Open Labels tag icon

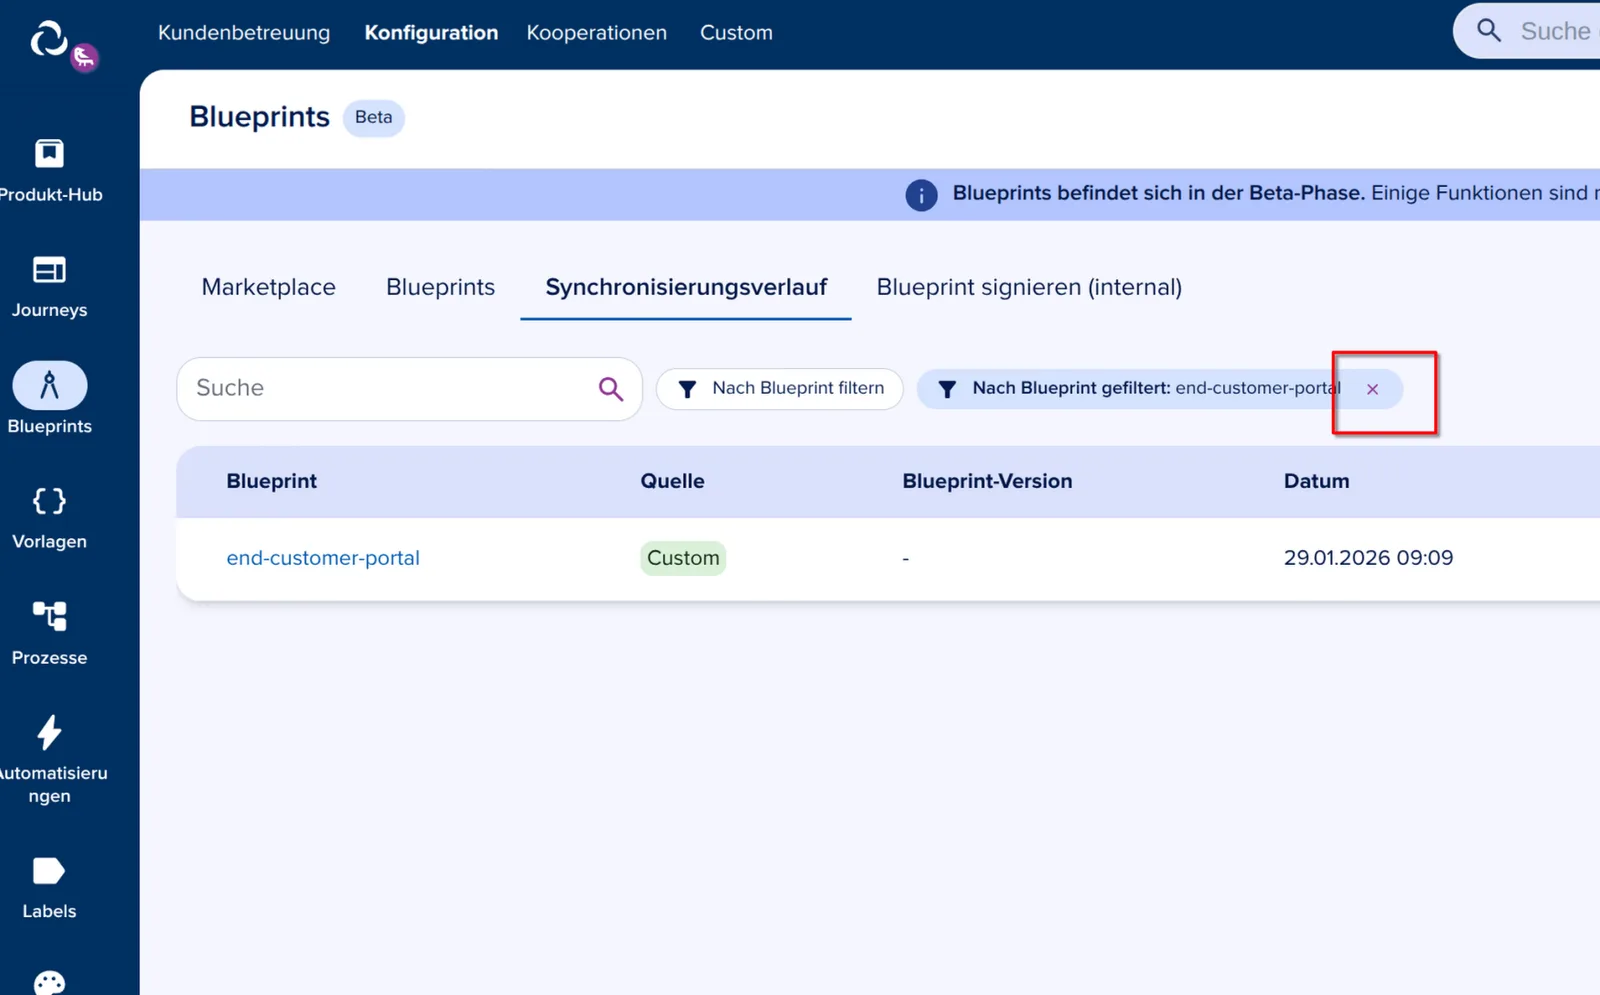click(49, 871)
